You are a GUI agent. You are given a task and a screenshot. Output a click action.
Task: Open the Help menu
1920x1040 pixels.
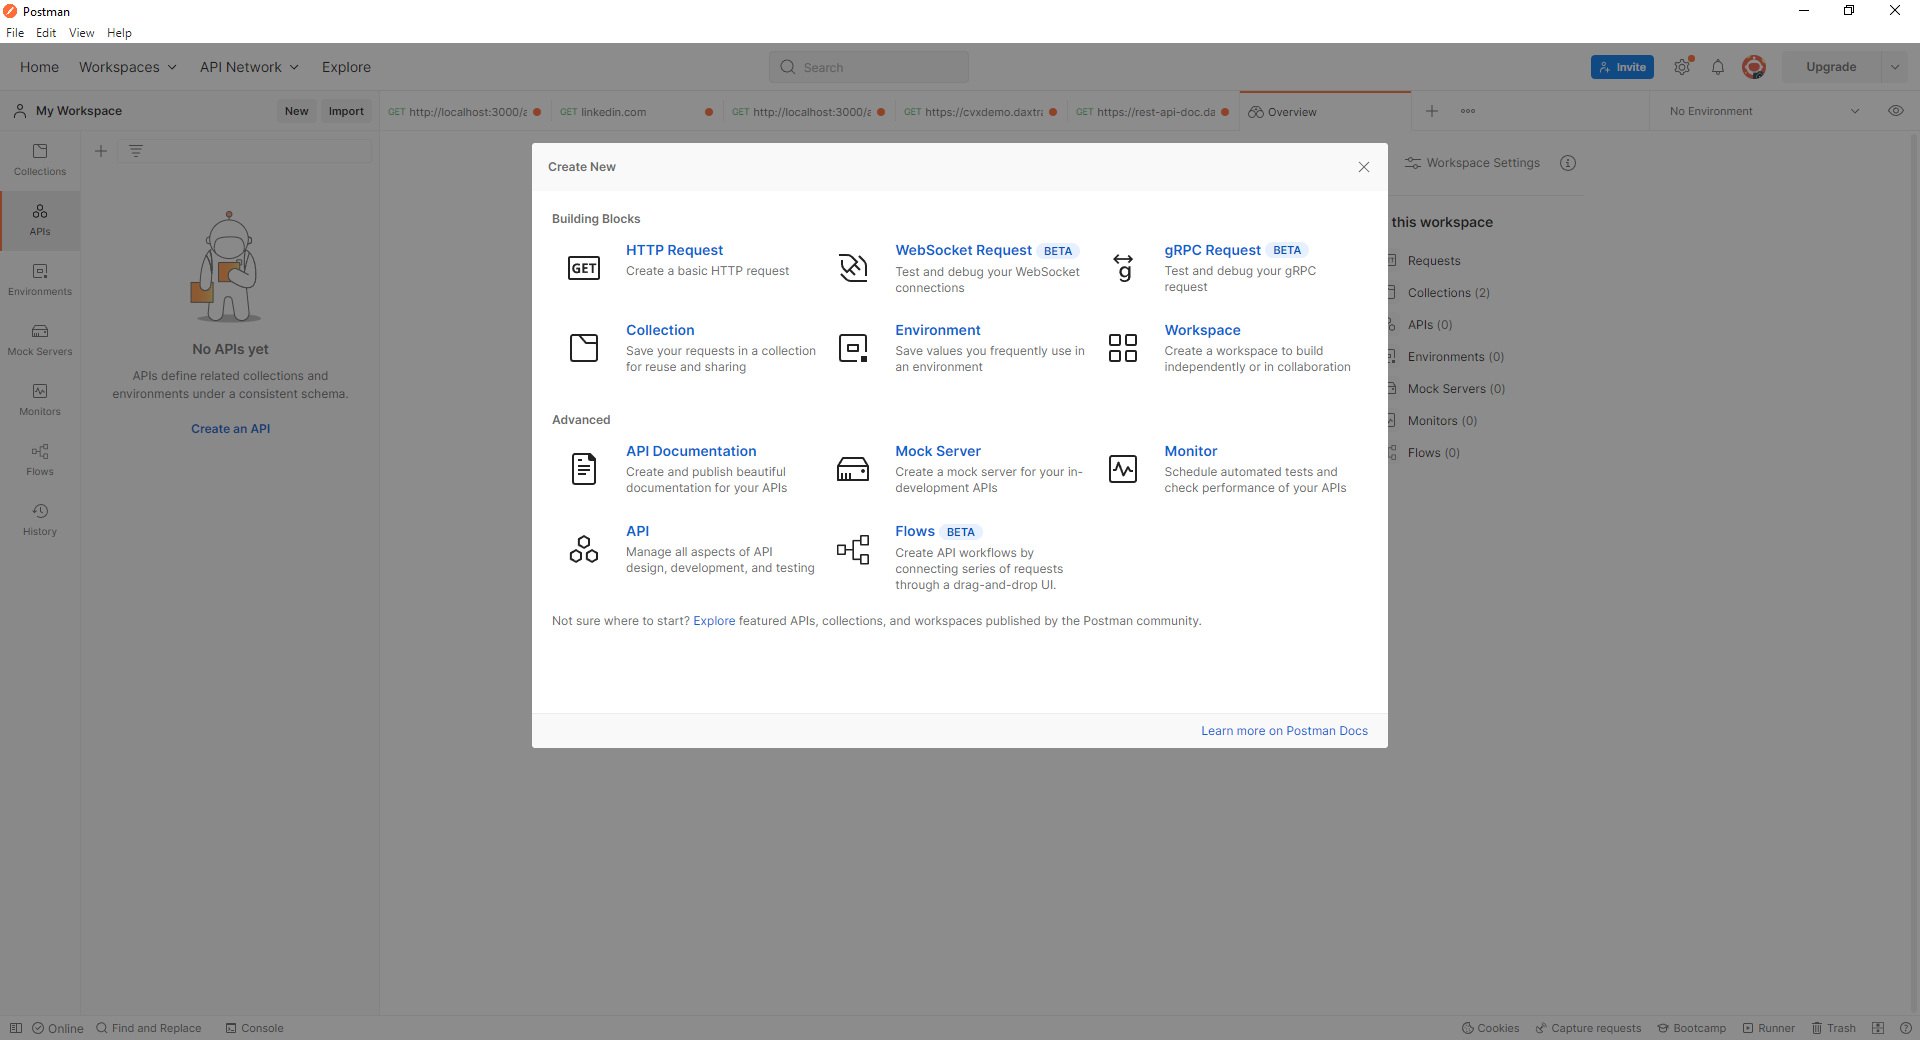pos(119,33)
